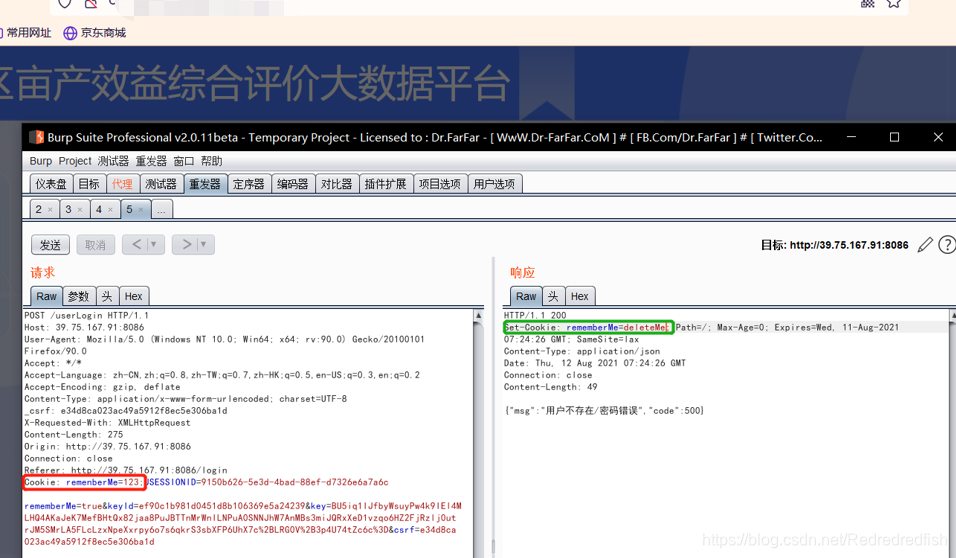Click the Cookie header line in request

pos(206,482)
